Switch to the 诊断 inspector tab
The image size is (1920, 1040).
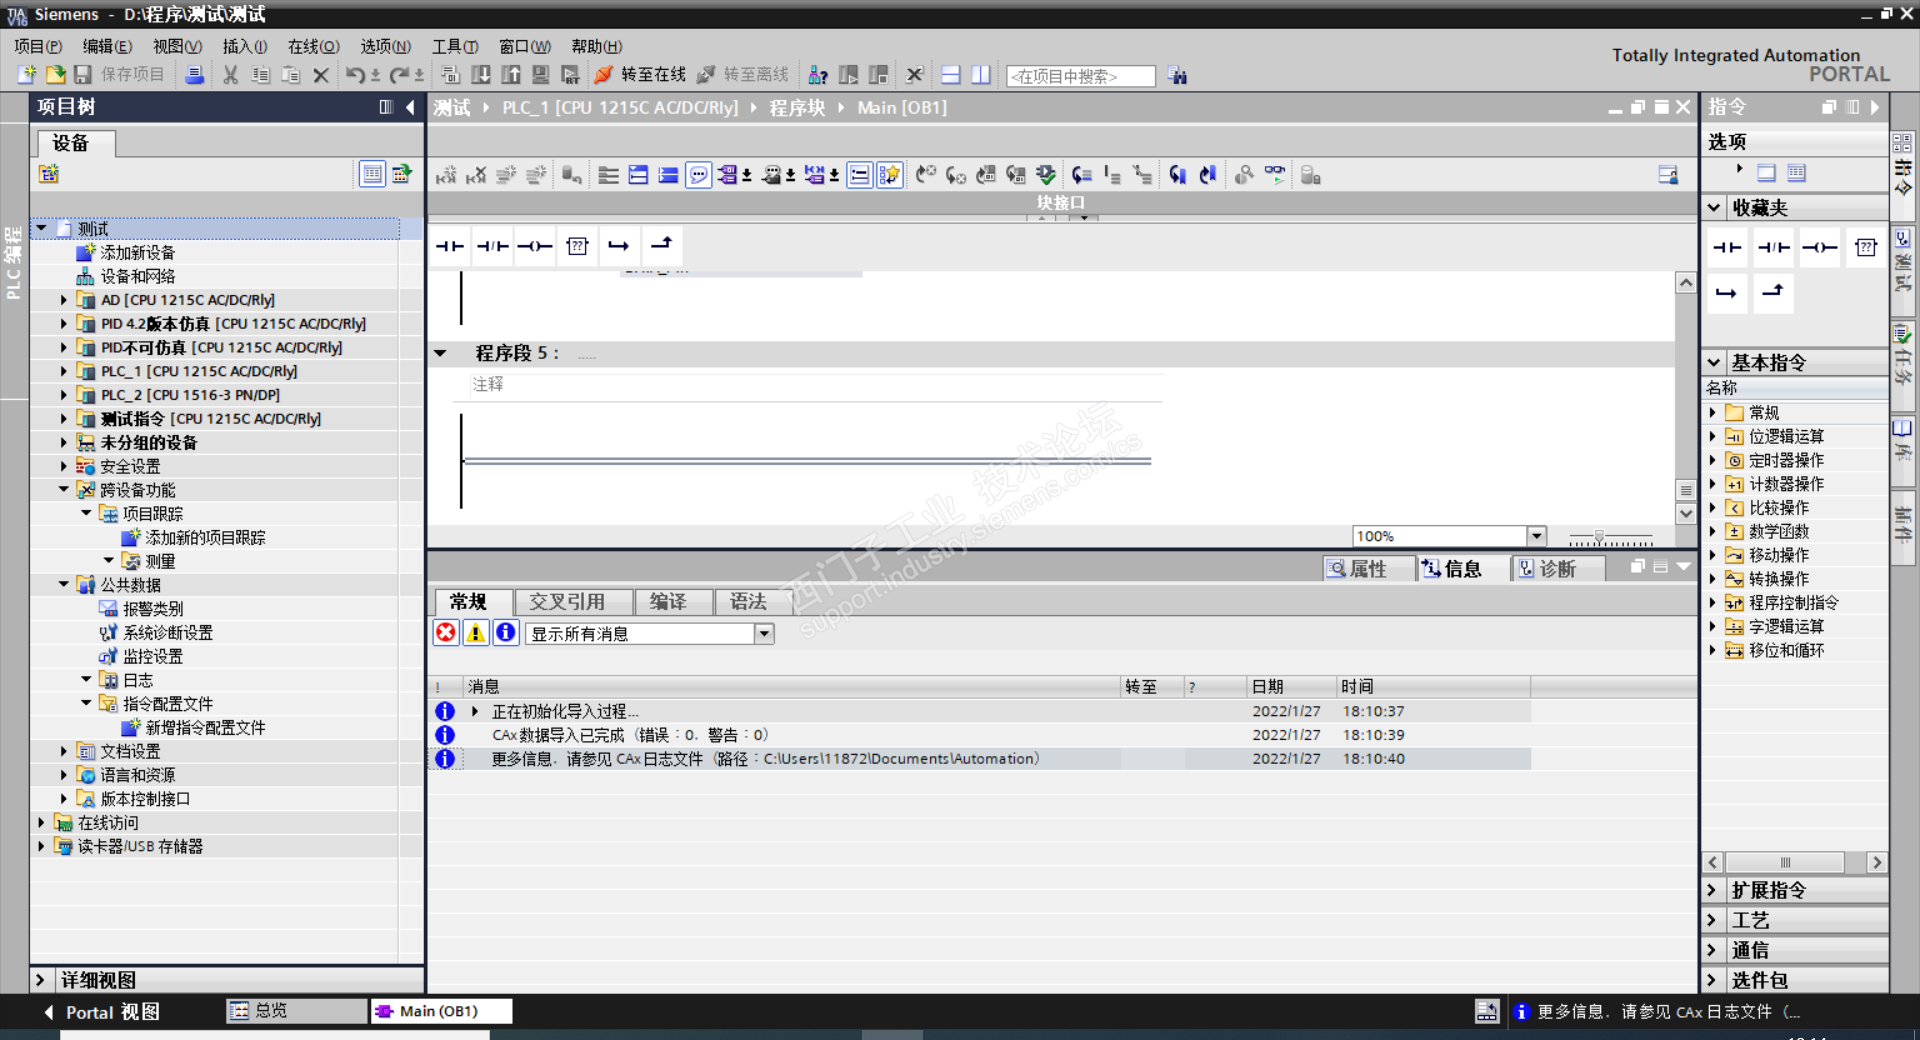tap(1558, 568)
